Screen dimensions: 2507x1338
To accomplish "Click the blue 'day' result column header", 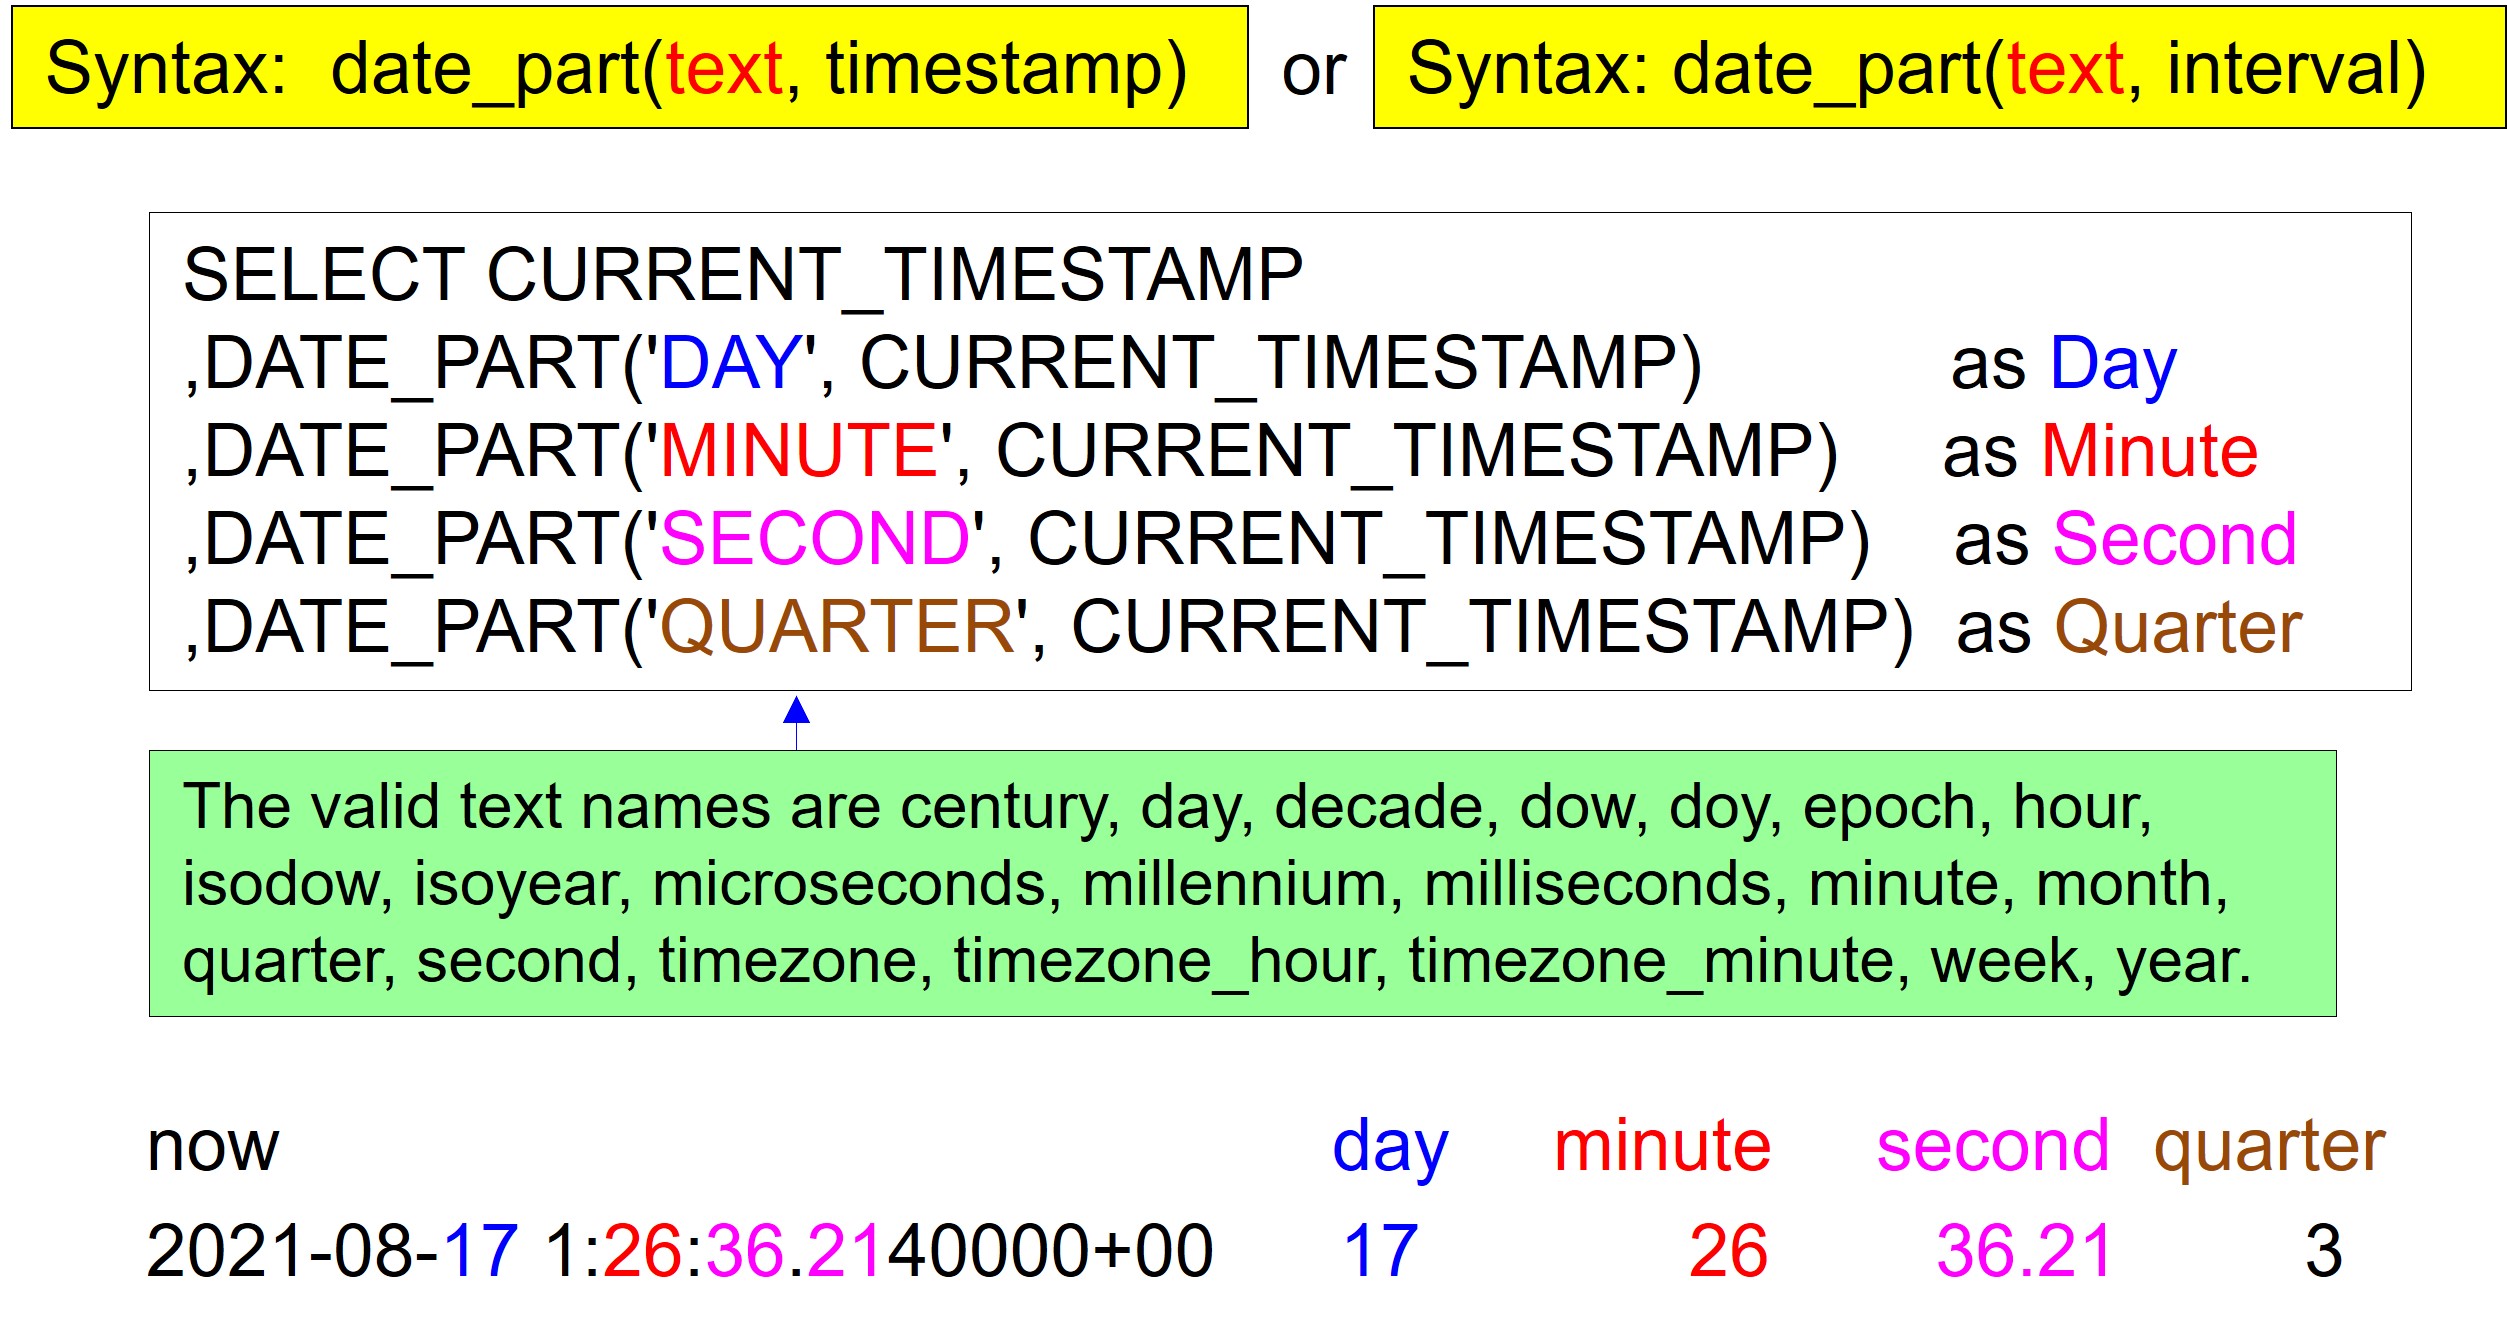I will pyautogui.click(x=1390, y=1148).
